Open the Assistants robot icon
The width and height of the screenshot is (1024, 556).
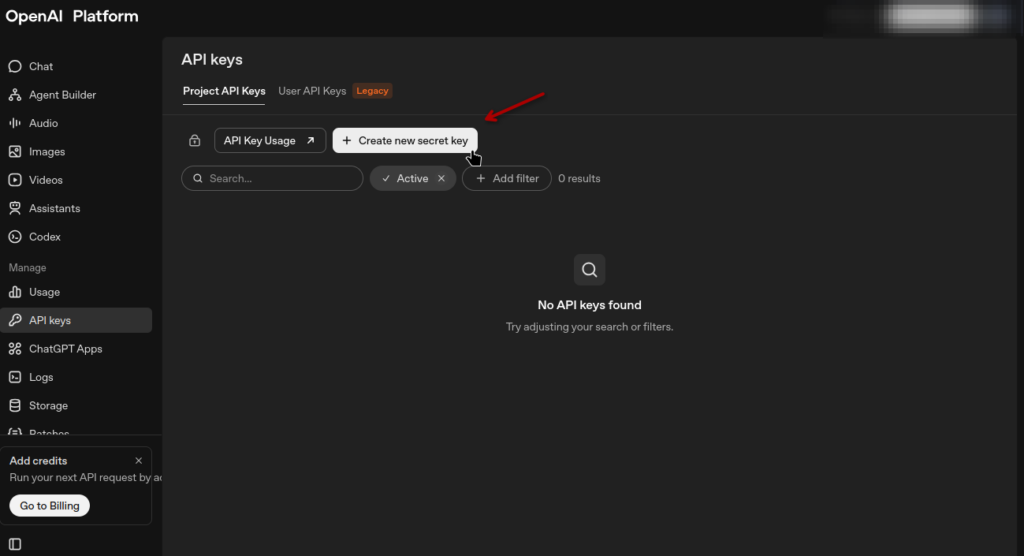point(14,208)
